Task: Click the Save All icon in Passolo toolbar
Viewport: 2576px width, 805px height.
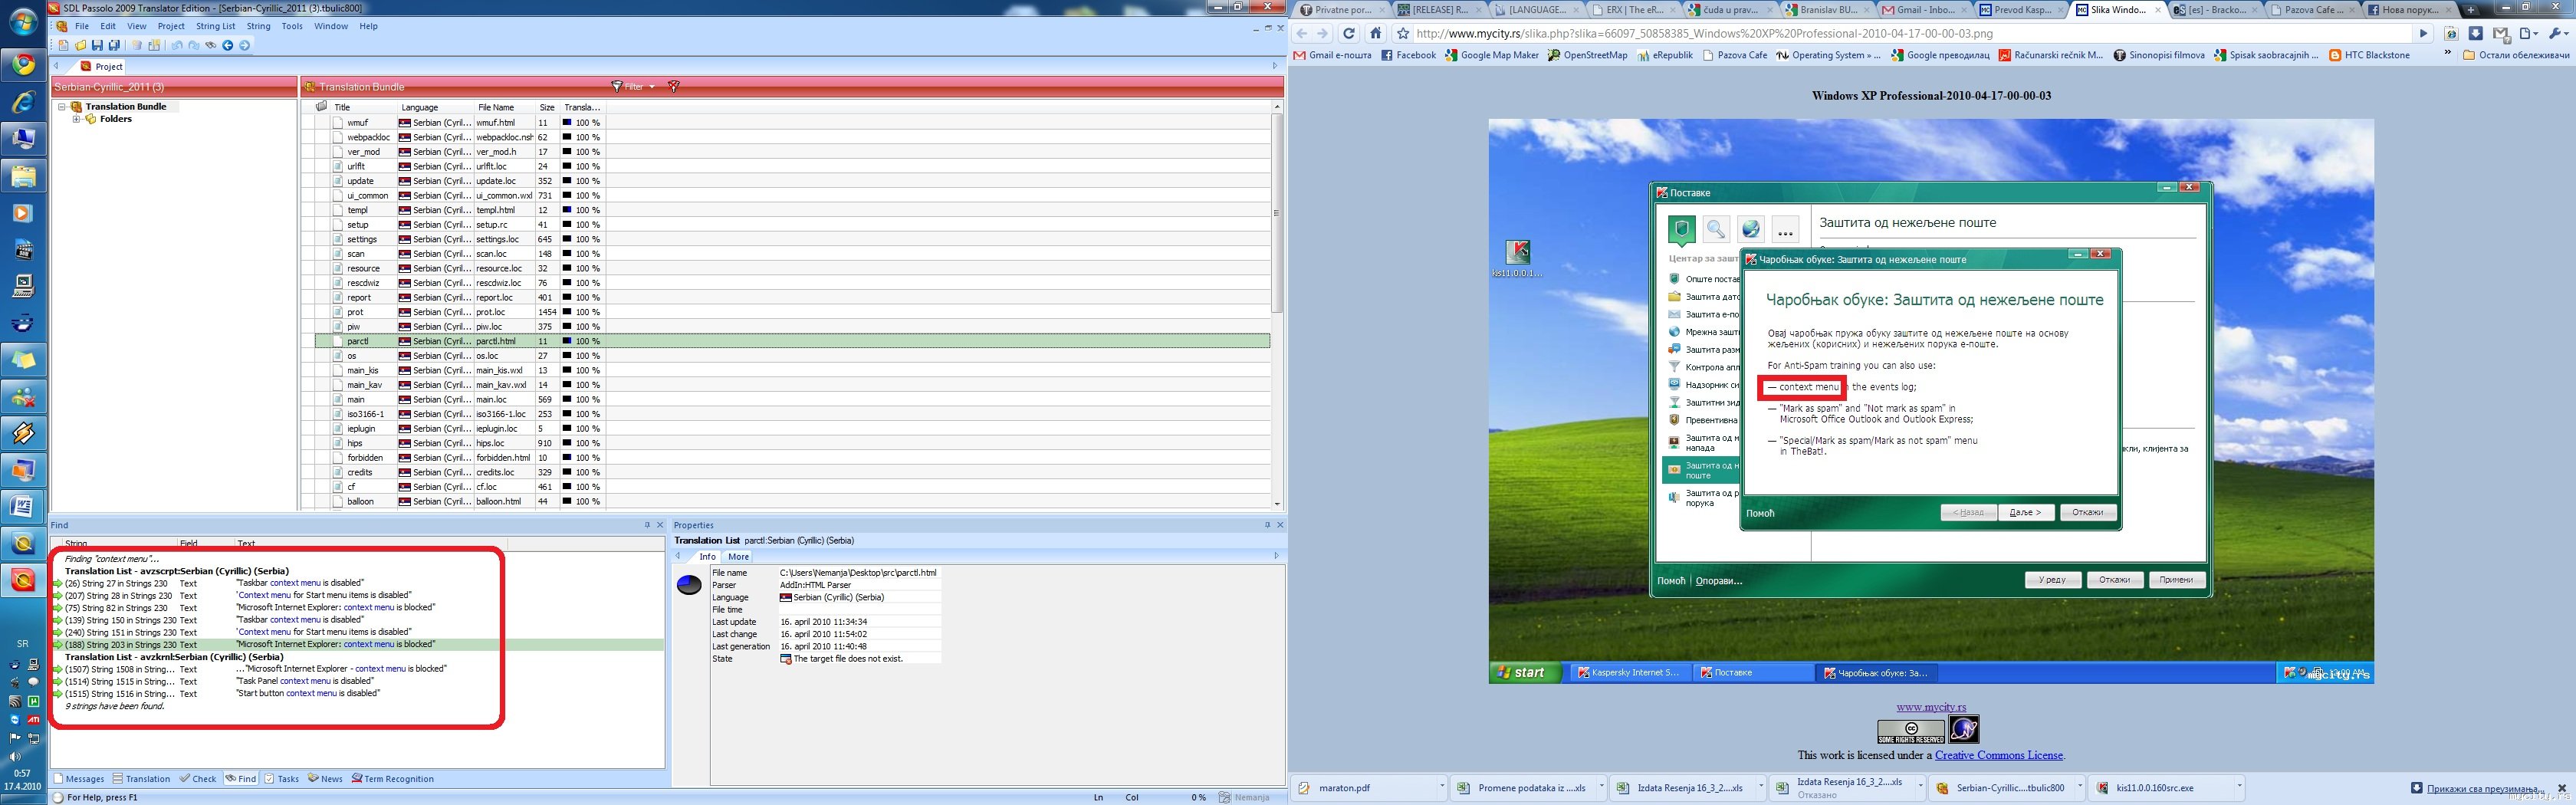Action: click(114, 45)
